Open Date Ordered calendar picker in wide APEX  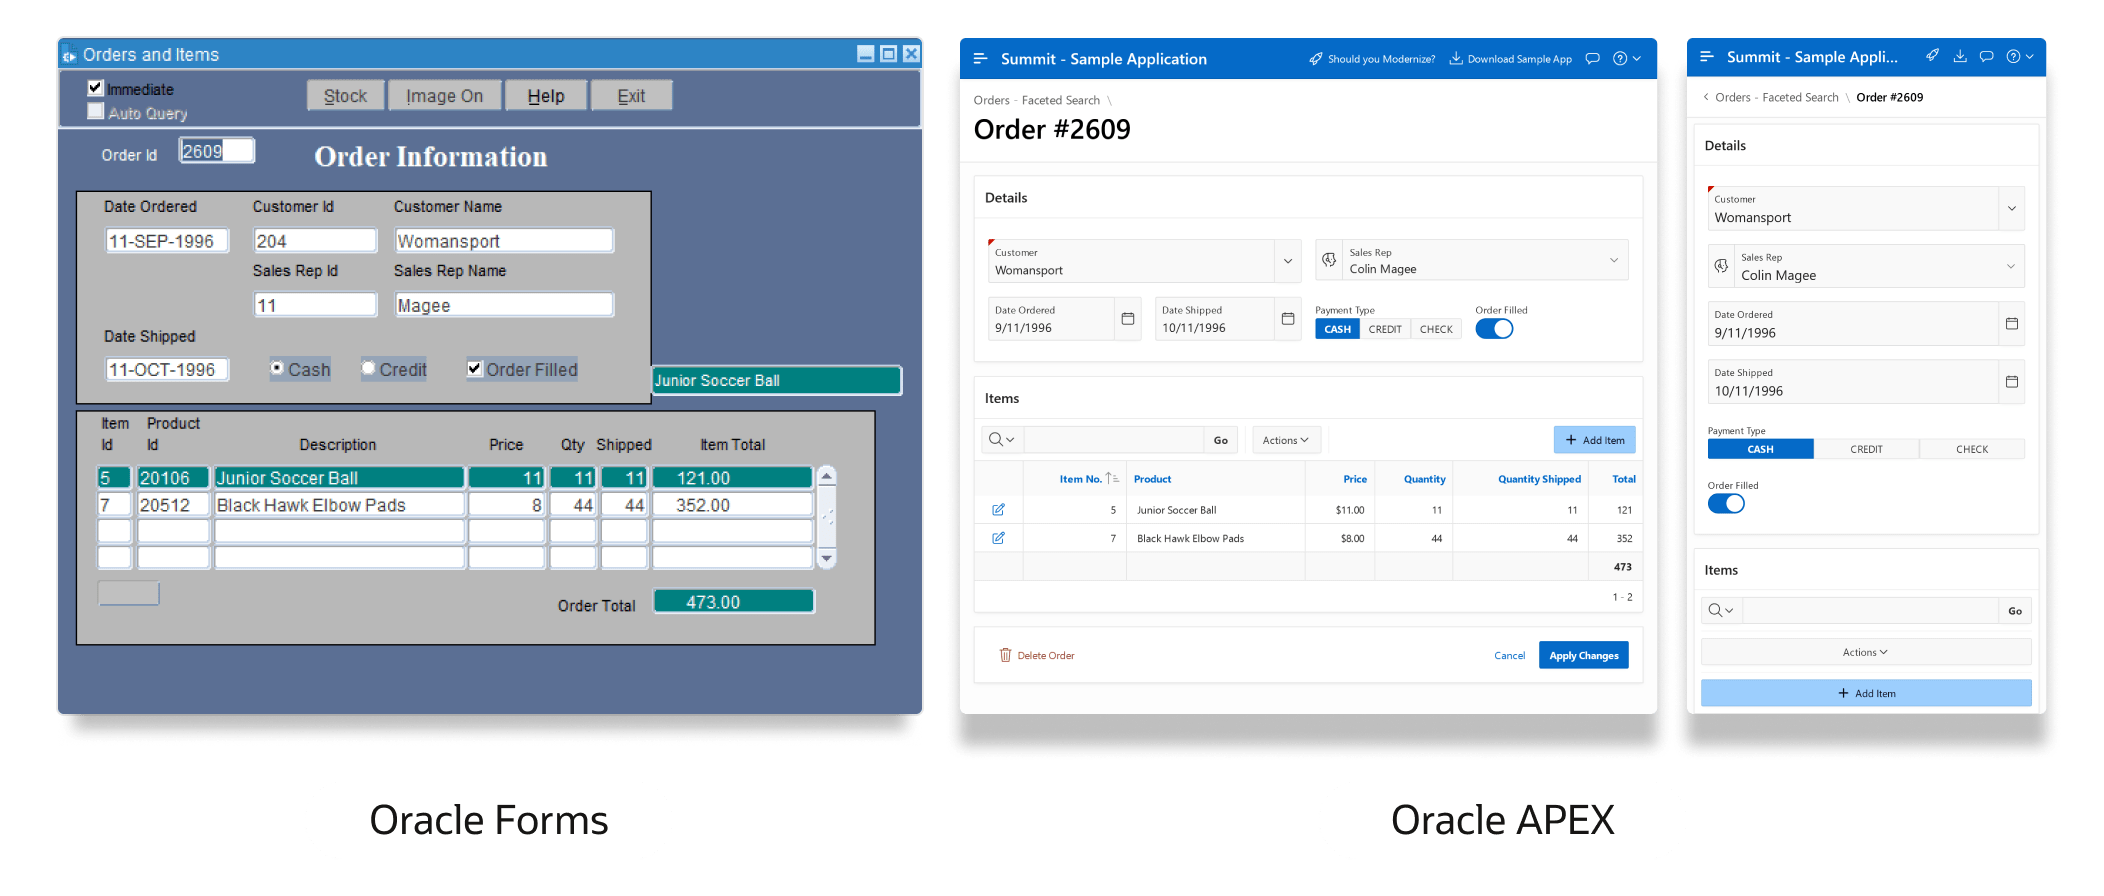1128,319
